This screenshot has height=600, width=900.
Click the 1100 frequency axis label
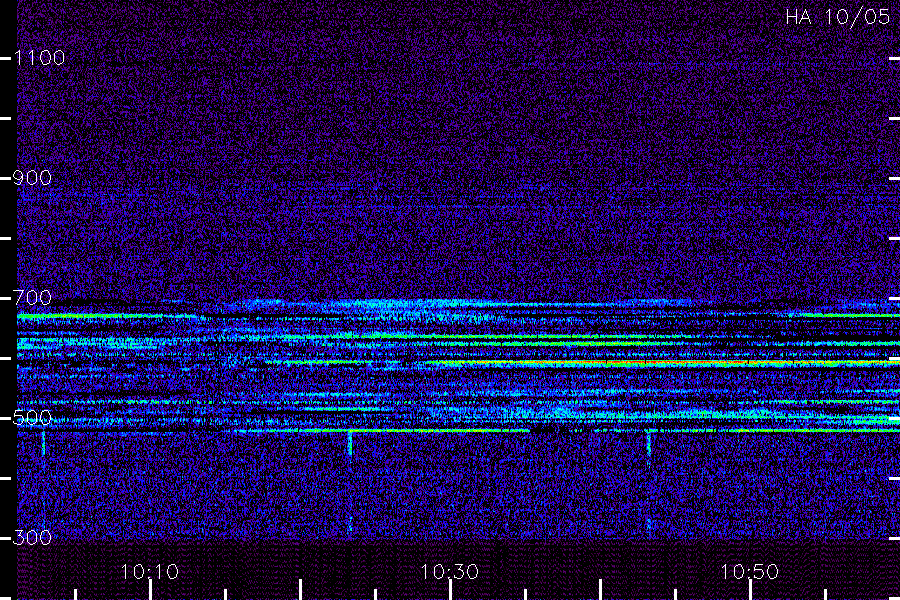tap(40, 58)
